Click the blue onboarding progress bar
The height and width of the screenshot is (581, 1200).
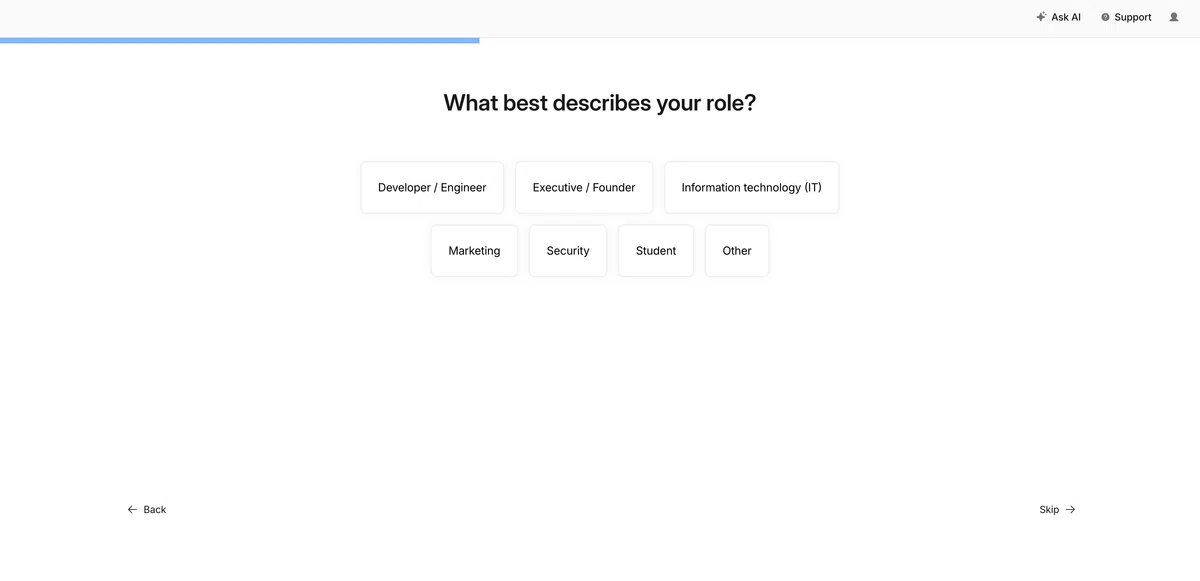239,40
